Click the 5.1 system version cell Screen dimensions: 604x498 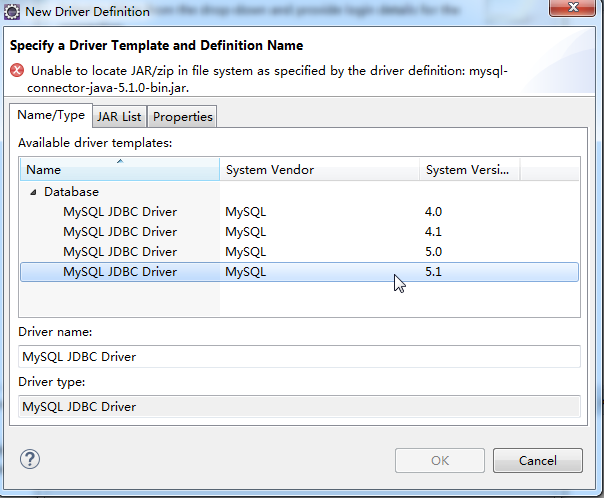pos(433,272)
